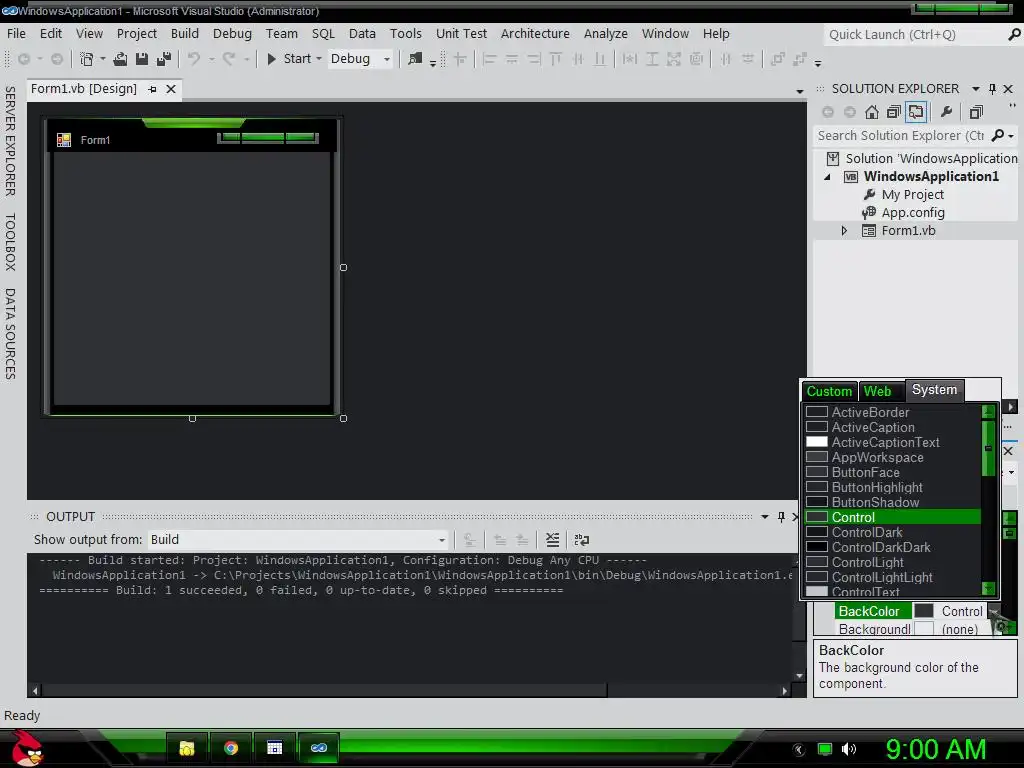Select ControlDarkDark color in the list
This screenshot has width=1024, height=768.
tap(892, 547)
